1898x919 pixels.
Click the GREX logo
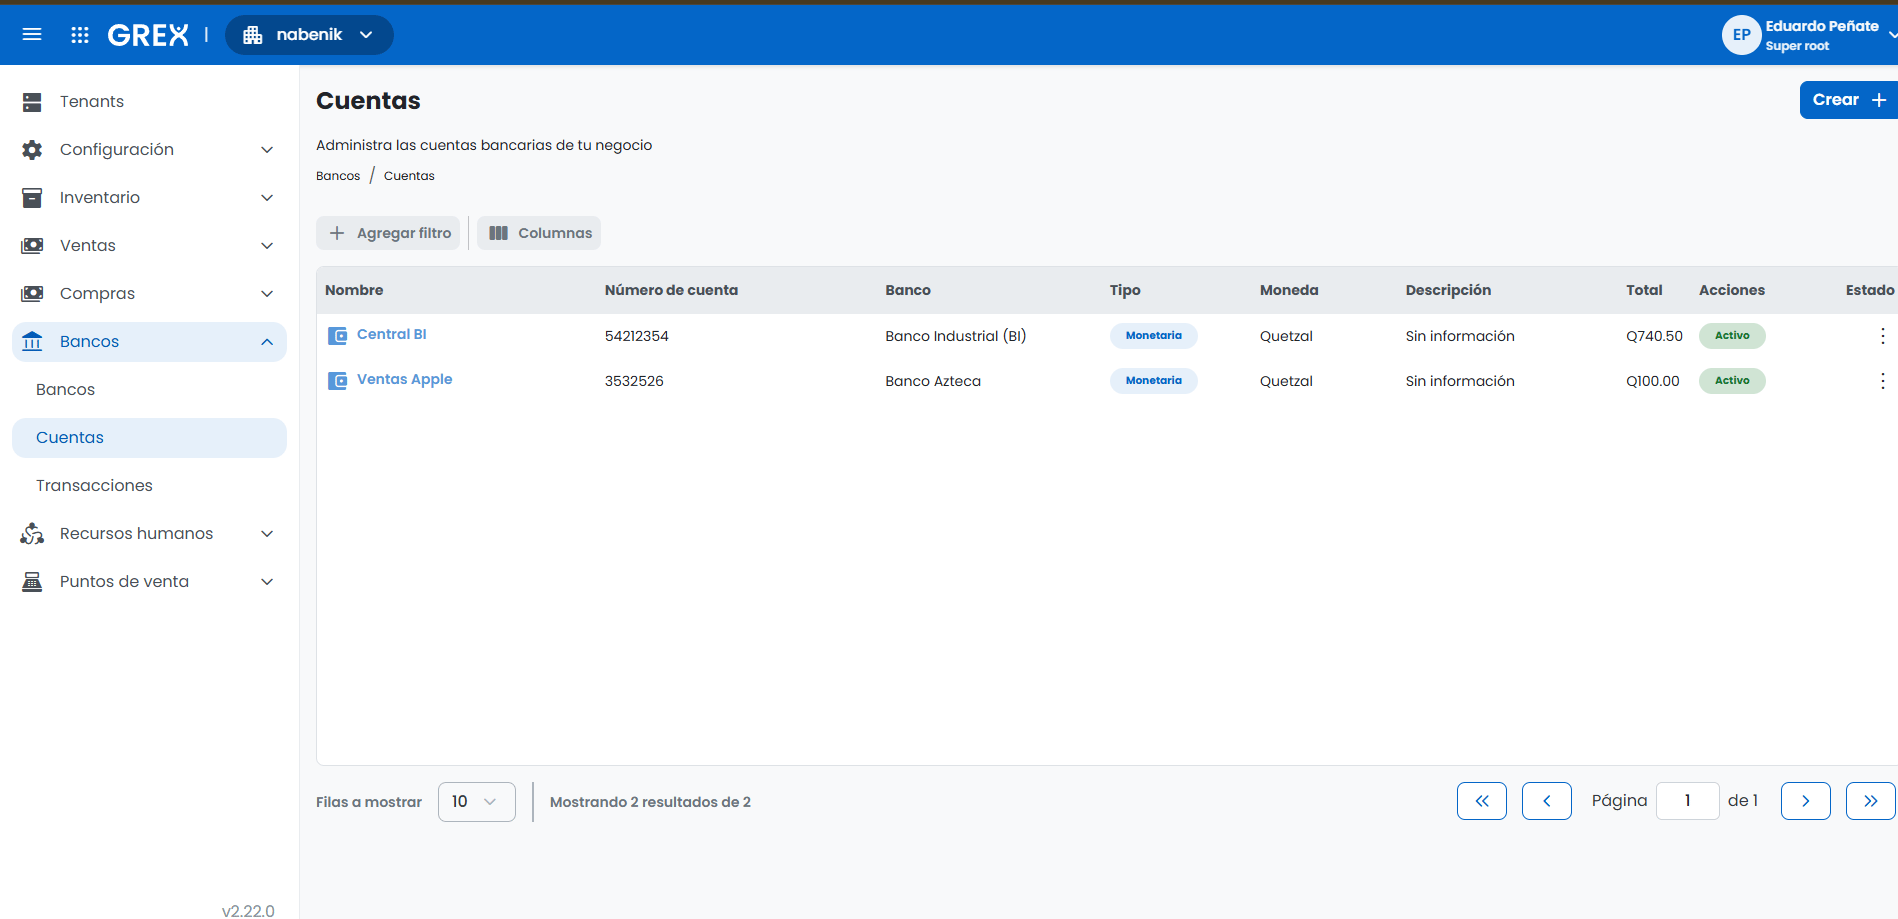[148, 35]
